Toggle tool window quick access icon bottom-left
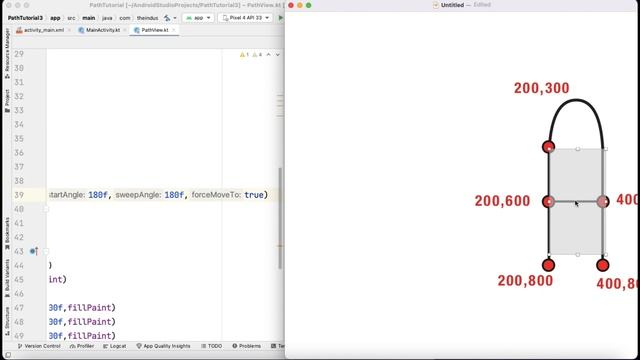This screenshot has width=640, height=360. [x=8, y=355]
